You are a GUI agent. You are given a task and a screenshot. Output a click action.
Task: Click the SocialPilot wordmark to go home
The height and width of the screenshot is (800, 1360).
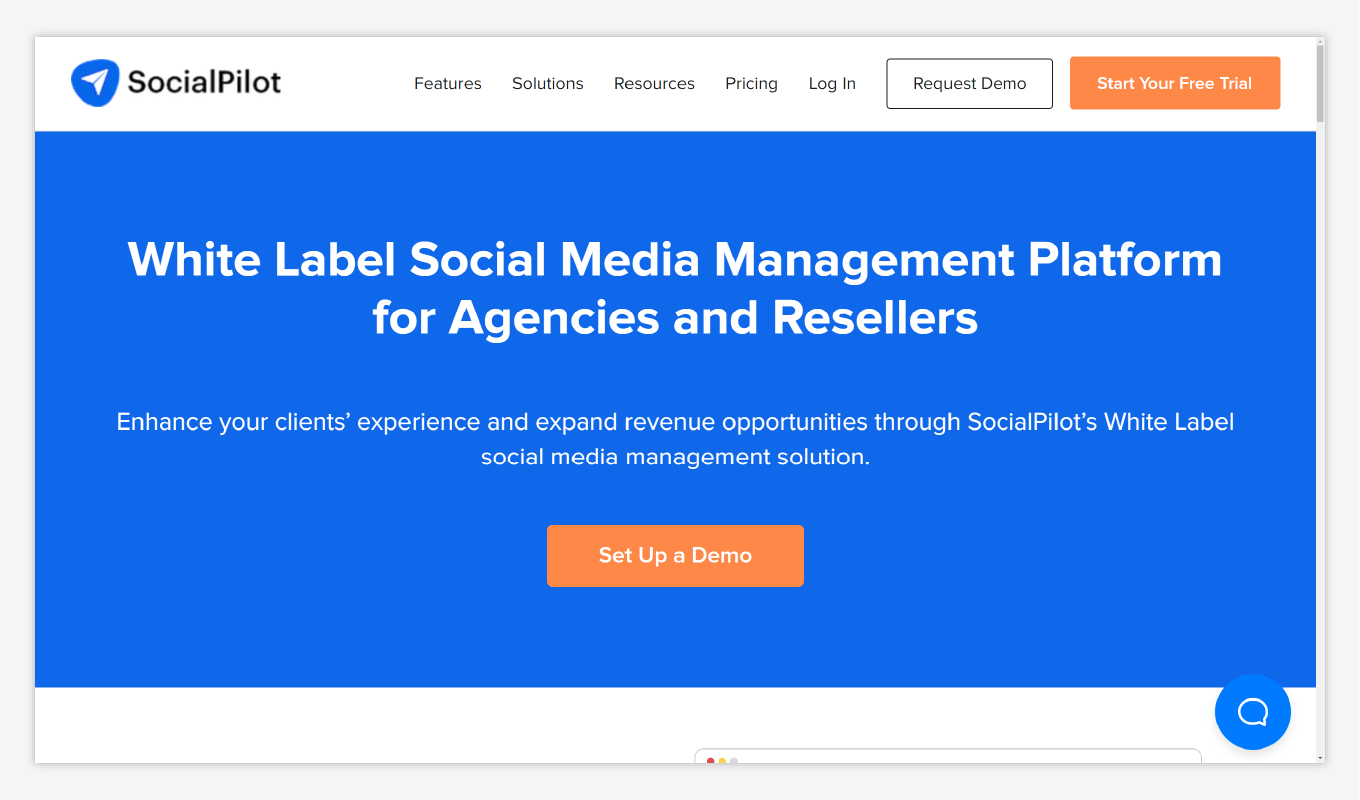[x=204, y=82]
